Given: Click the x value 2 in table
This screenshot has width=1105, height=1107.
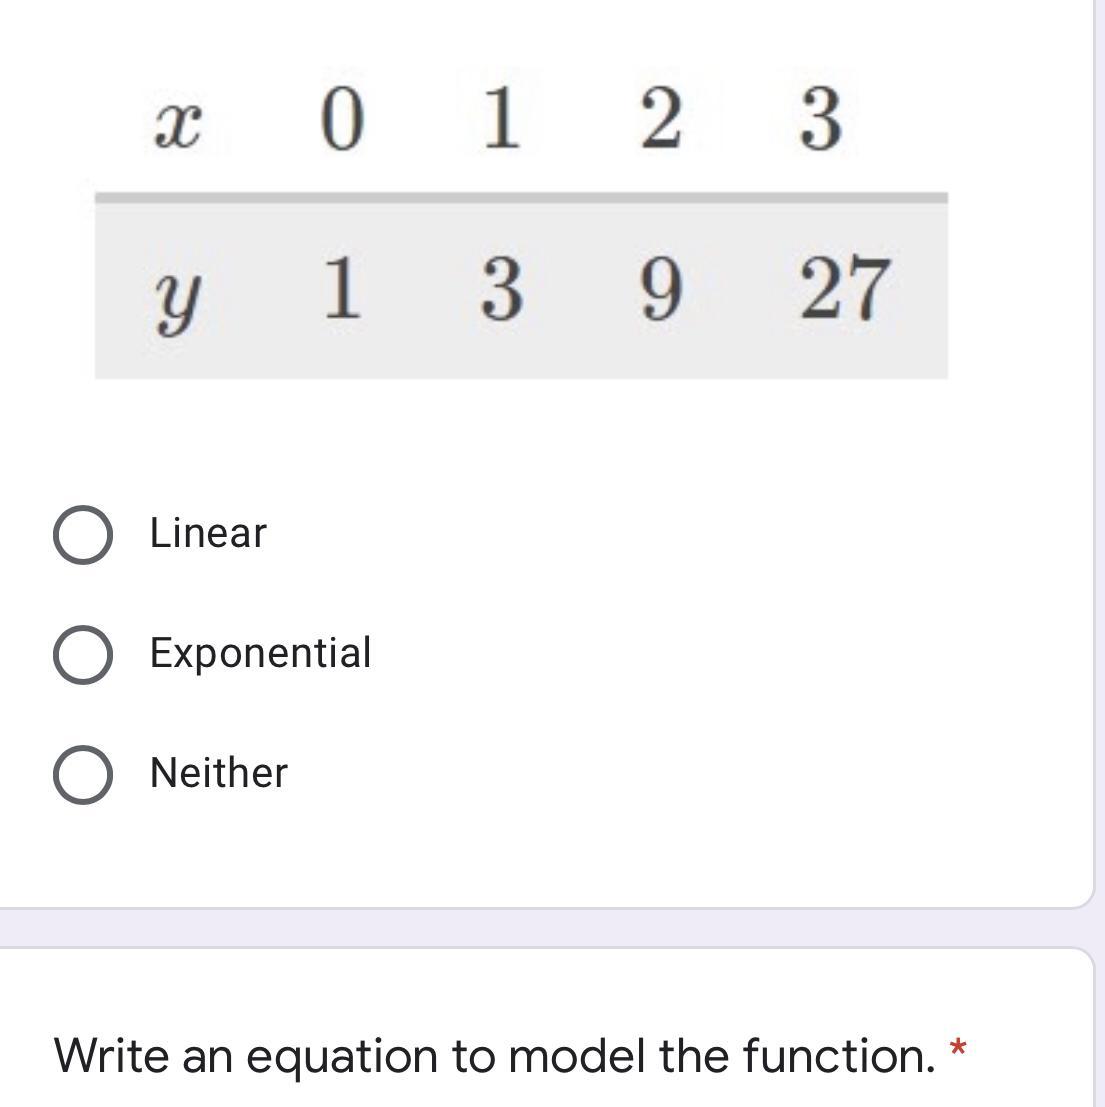Looking at the screenshot, I should [x=660, y=120].
